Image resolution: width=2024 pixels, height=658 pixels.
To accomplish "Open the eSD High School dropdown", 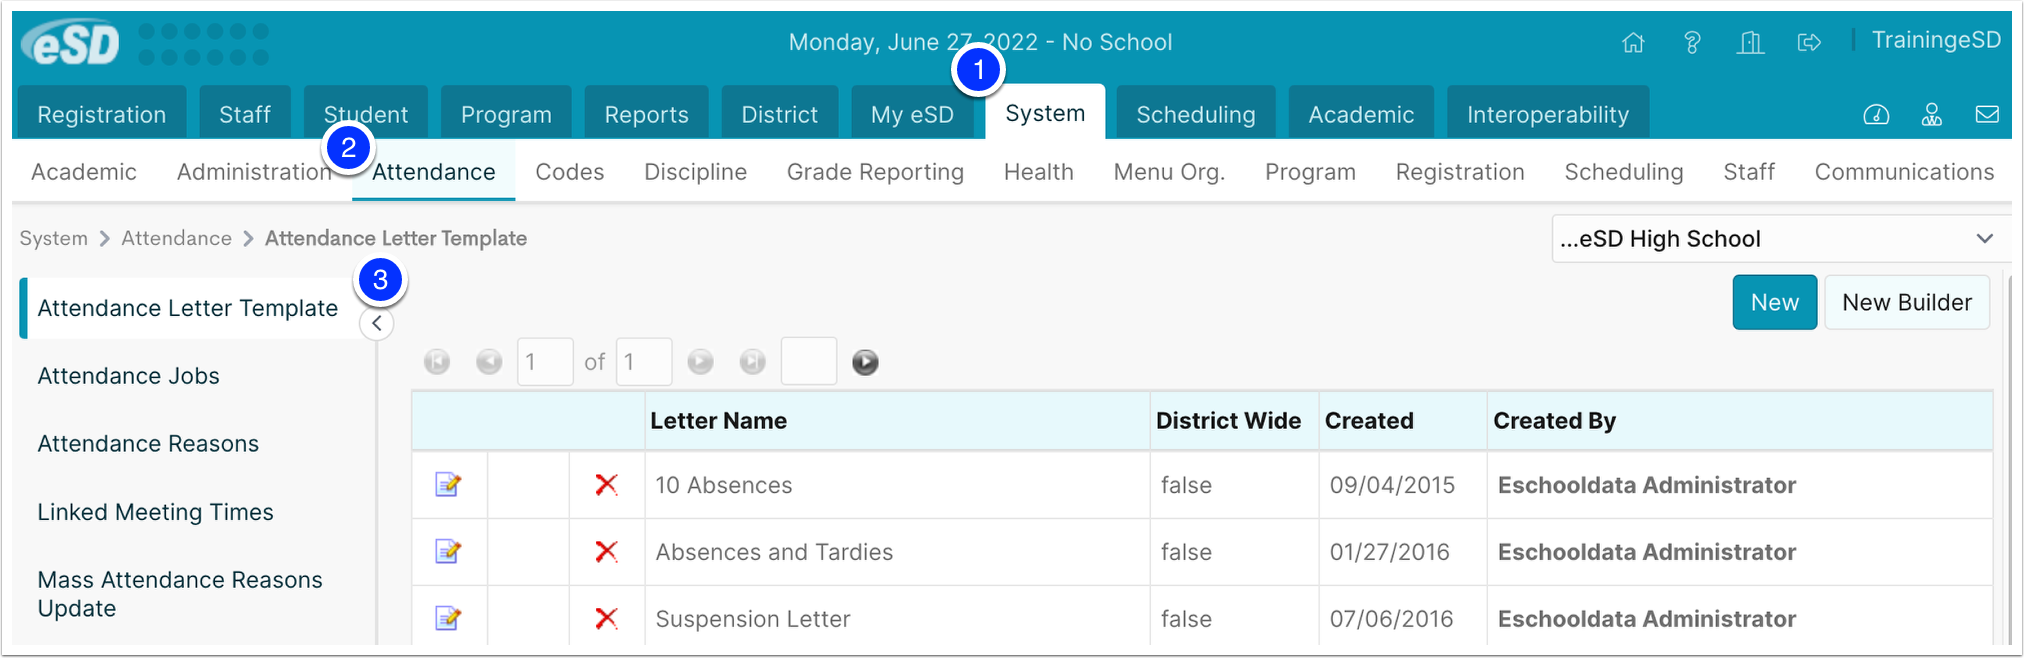I will [x=1780, y=239].
